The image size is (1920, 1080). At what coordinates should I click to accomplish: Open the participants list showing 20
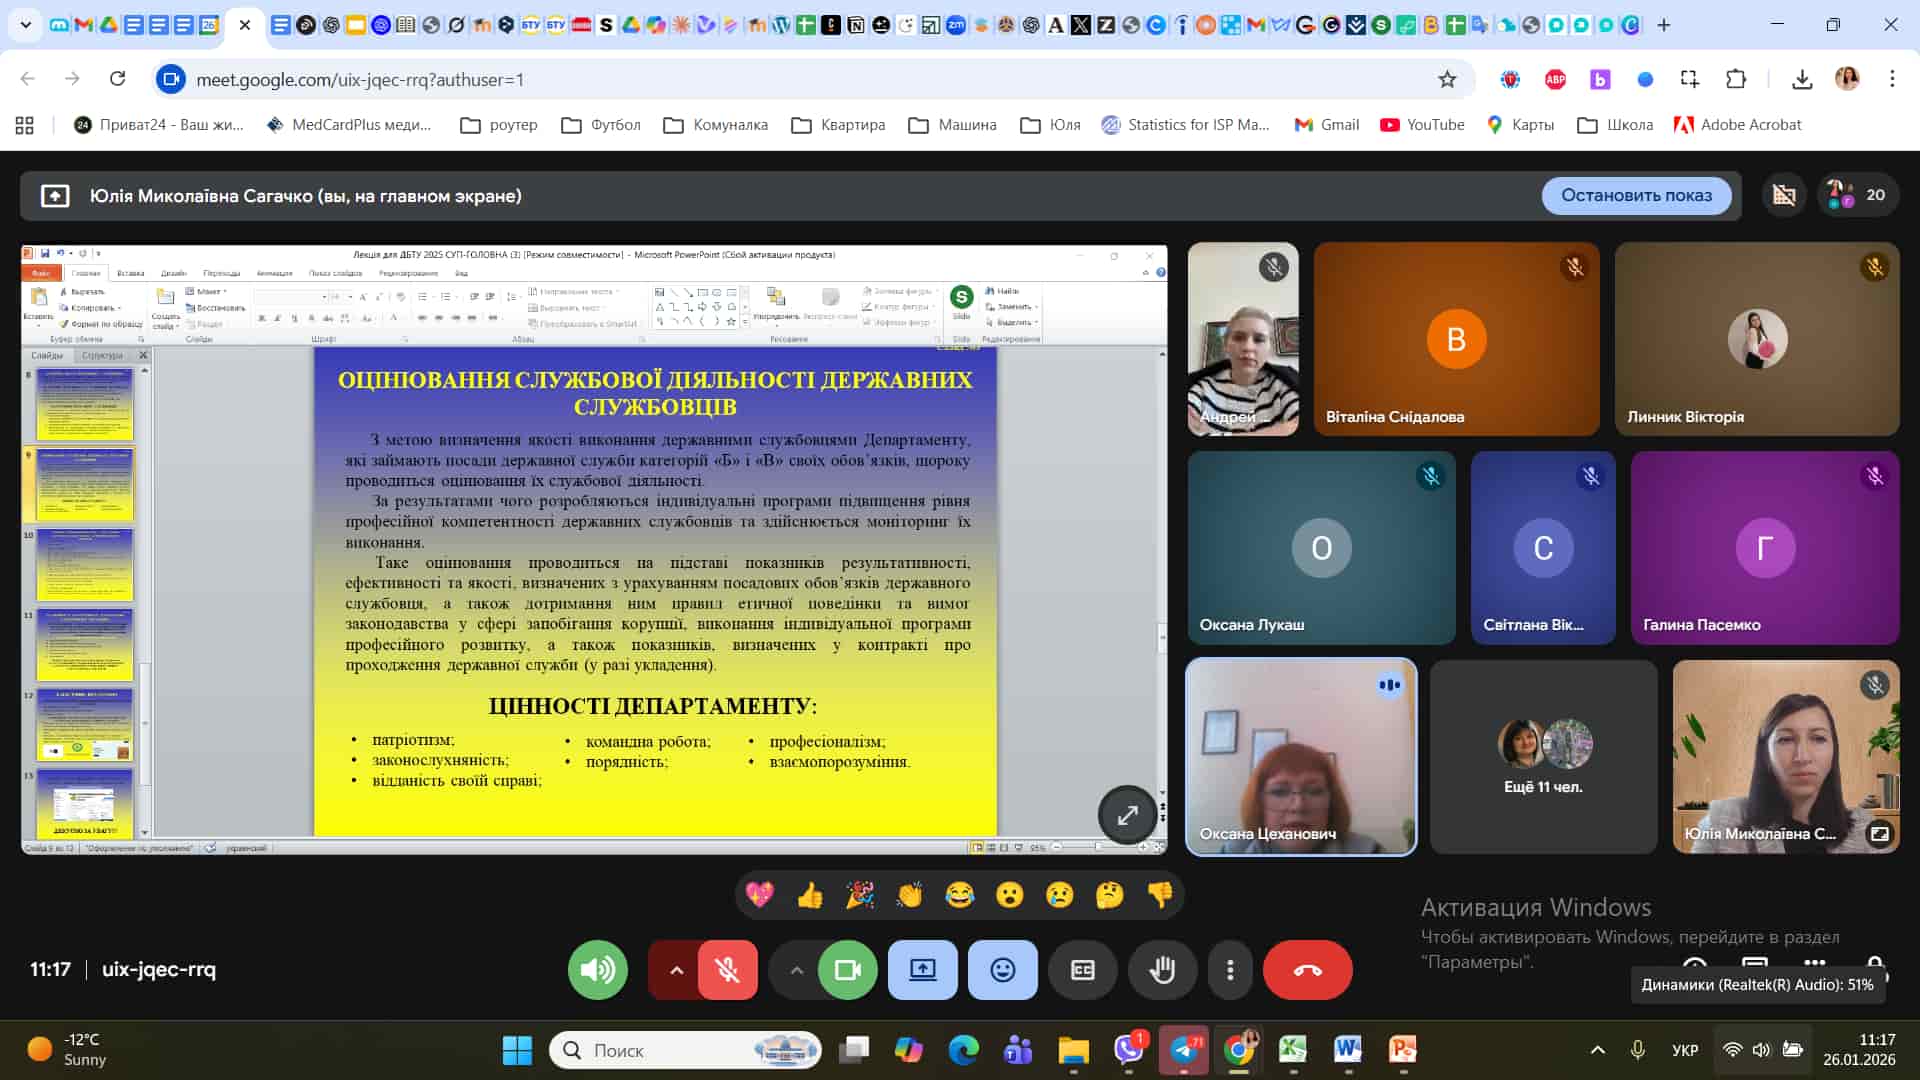coord(1857,195)
